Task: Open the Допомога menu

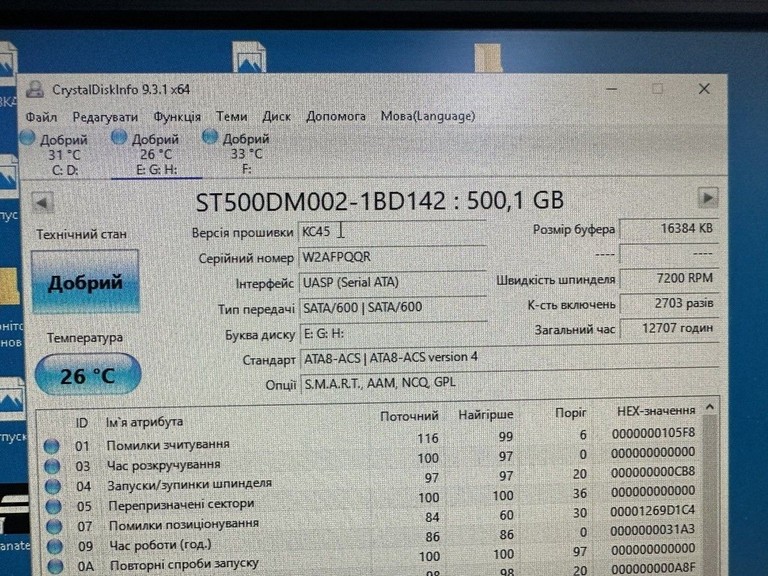Action: pos(336,117)
